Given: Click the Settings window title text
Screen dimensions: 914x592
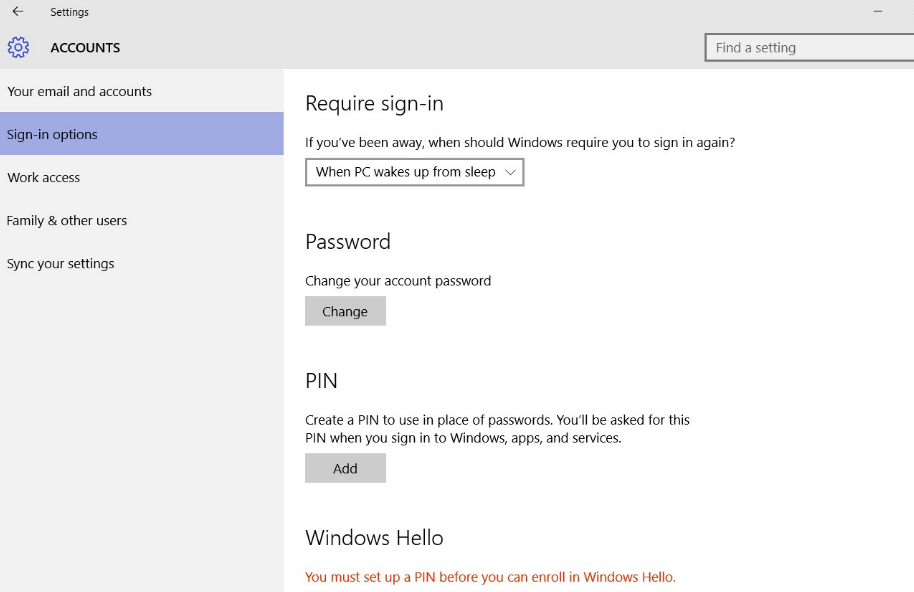Looking at the screenshot, I should [x=69, y=12].
